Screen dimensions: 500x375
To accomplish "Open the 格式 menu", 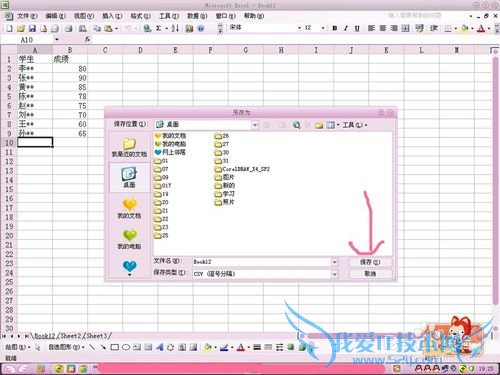I will (x=140, y=16).
